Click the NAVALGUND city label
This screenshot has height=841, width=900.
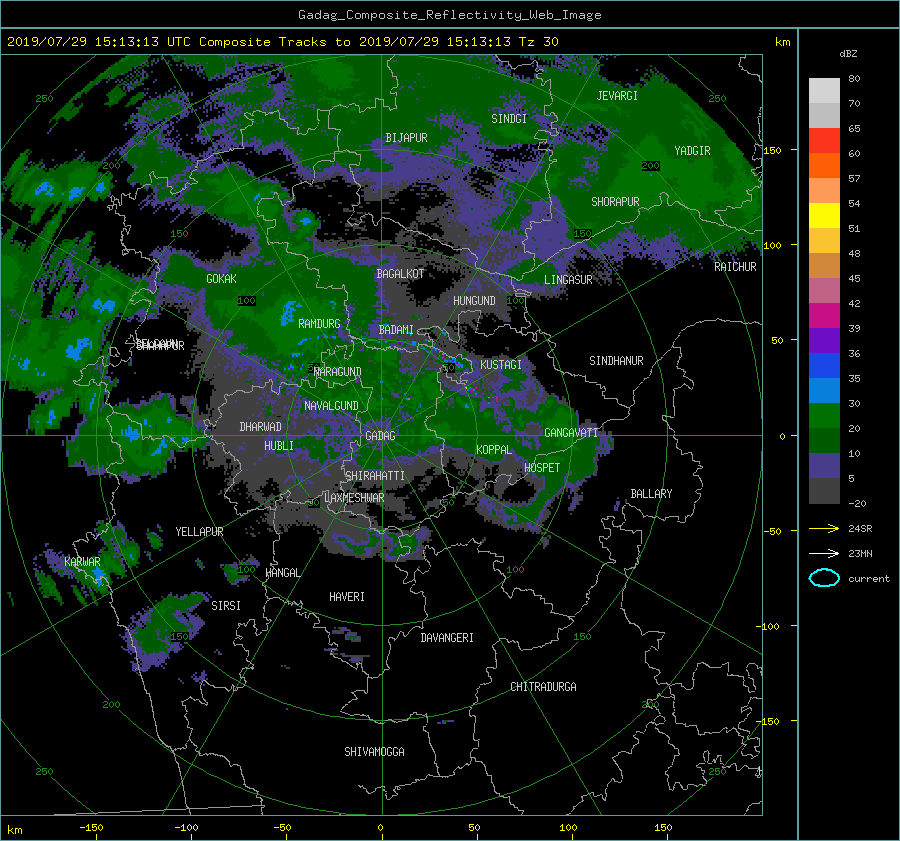331,406
